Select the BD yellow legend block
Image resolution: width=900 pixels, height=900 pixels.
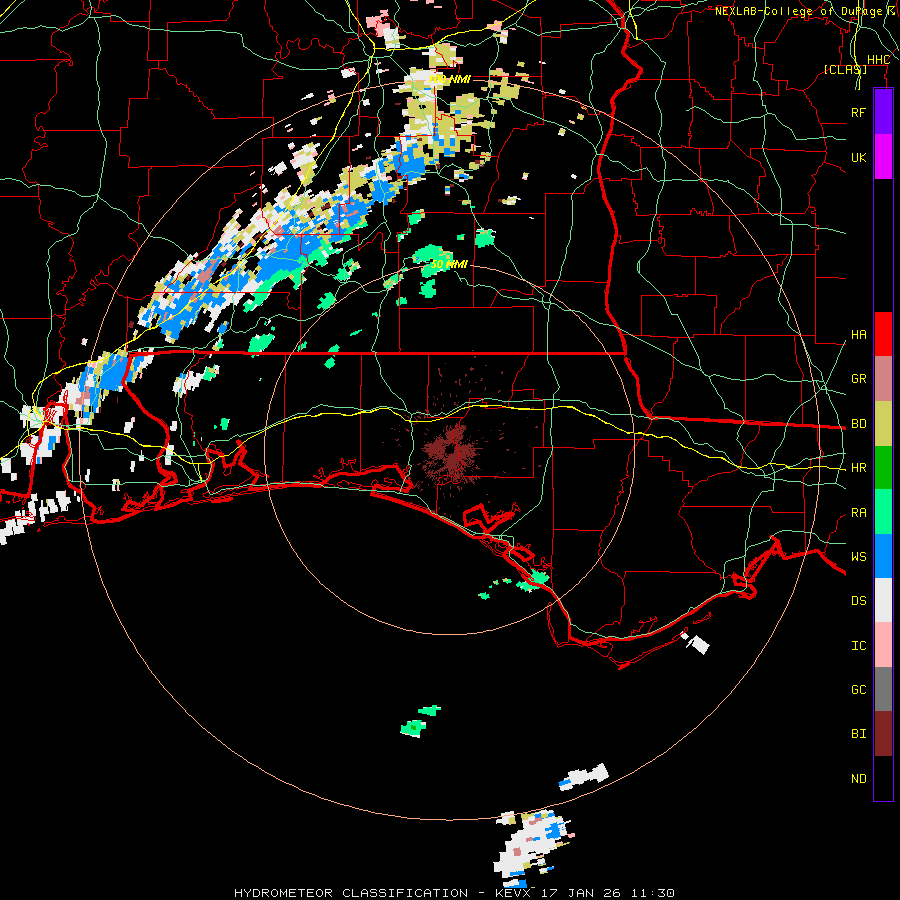[x=883, y=423]
